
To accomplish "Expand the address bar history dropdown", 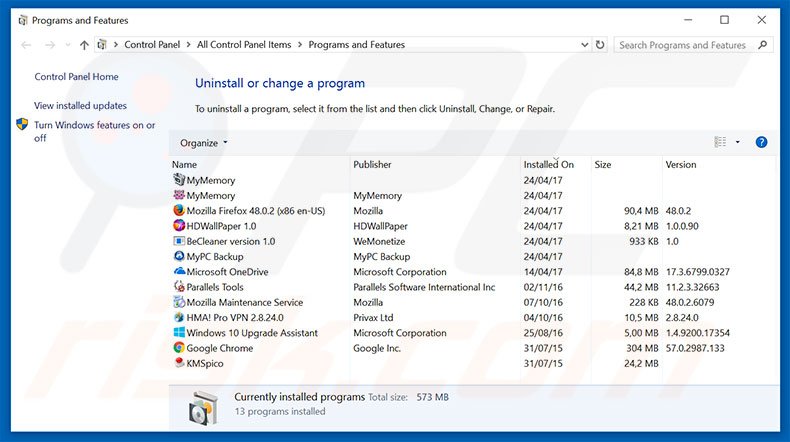I will [x=584, y=44].
